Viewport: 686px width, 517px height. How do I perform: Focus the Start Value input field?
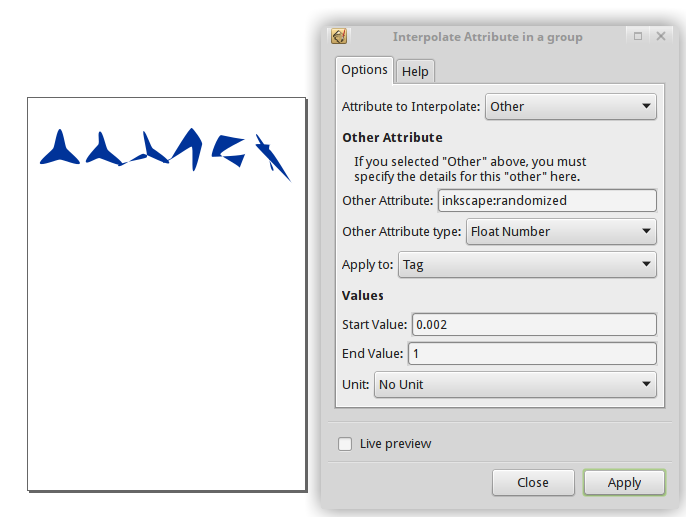(534, 325)
